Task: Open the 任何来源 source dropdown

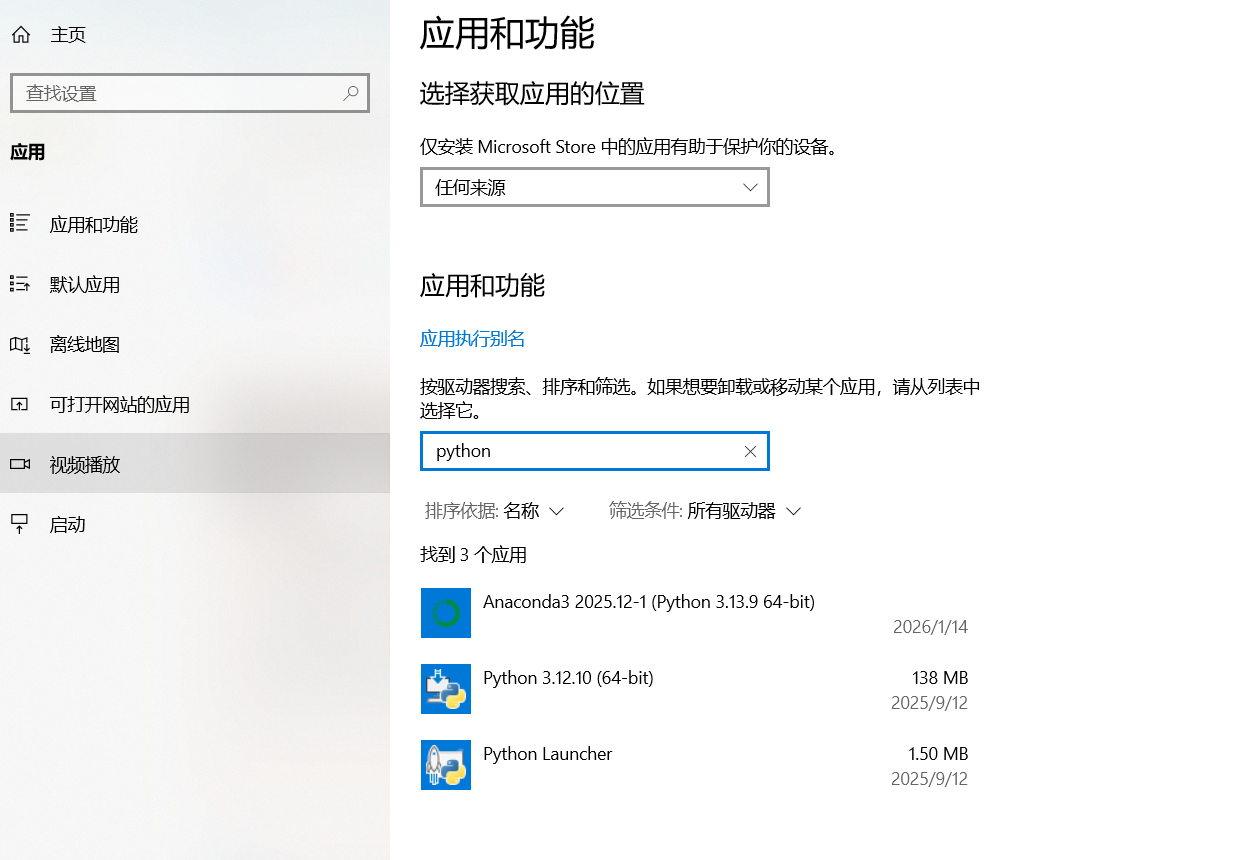Action: [x=595, y=187]
